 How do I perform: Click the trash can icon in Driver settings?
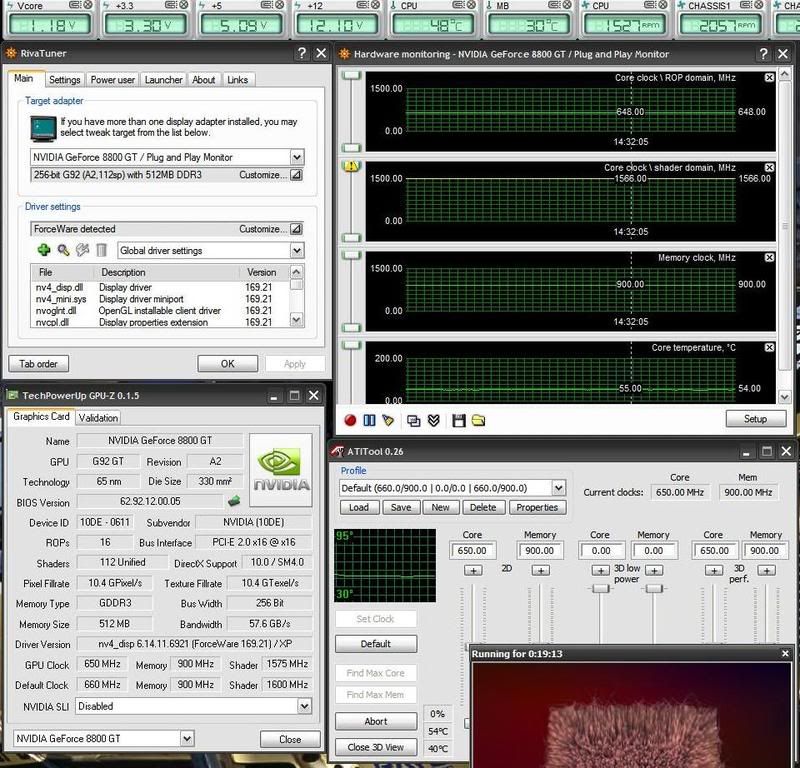pos(101,250)
